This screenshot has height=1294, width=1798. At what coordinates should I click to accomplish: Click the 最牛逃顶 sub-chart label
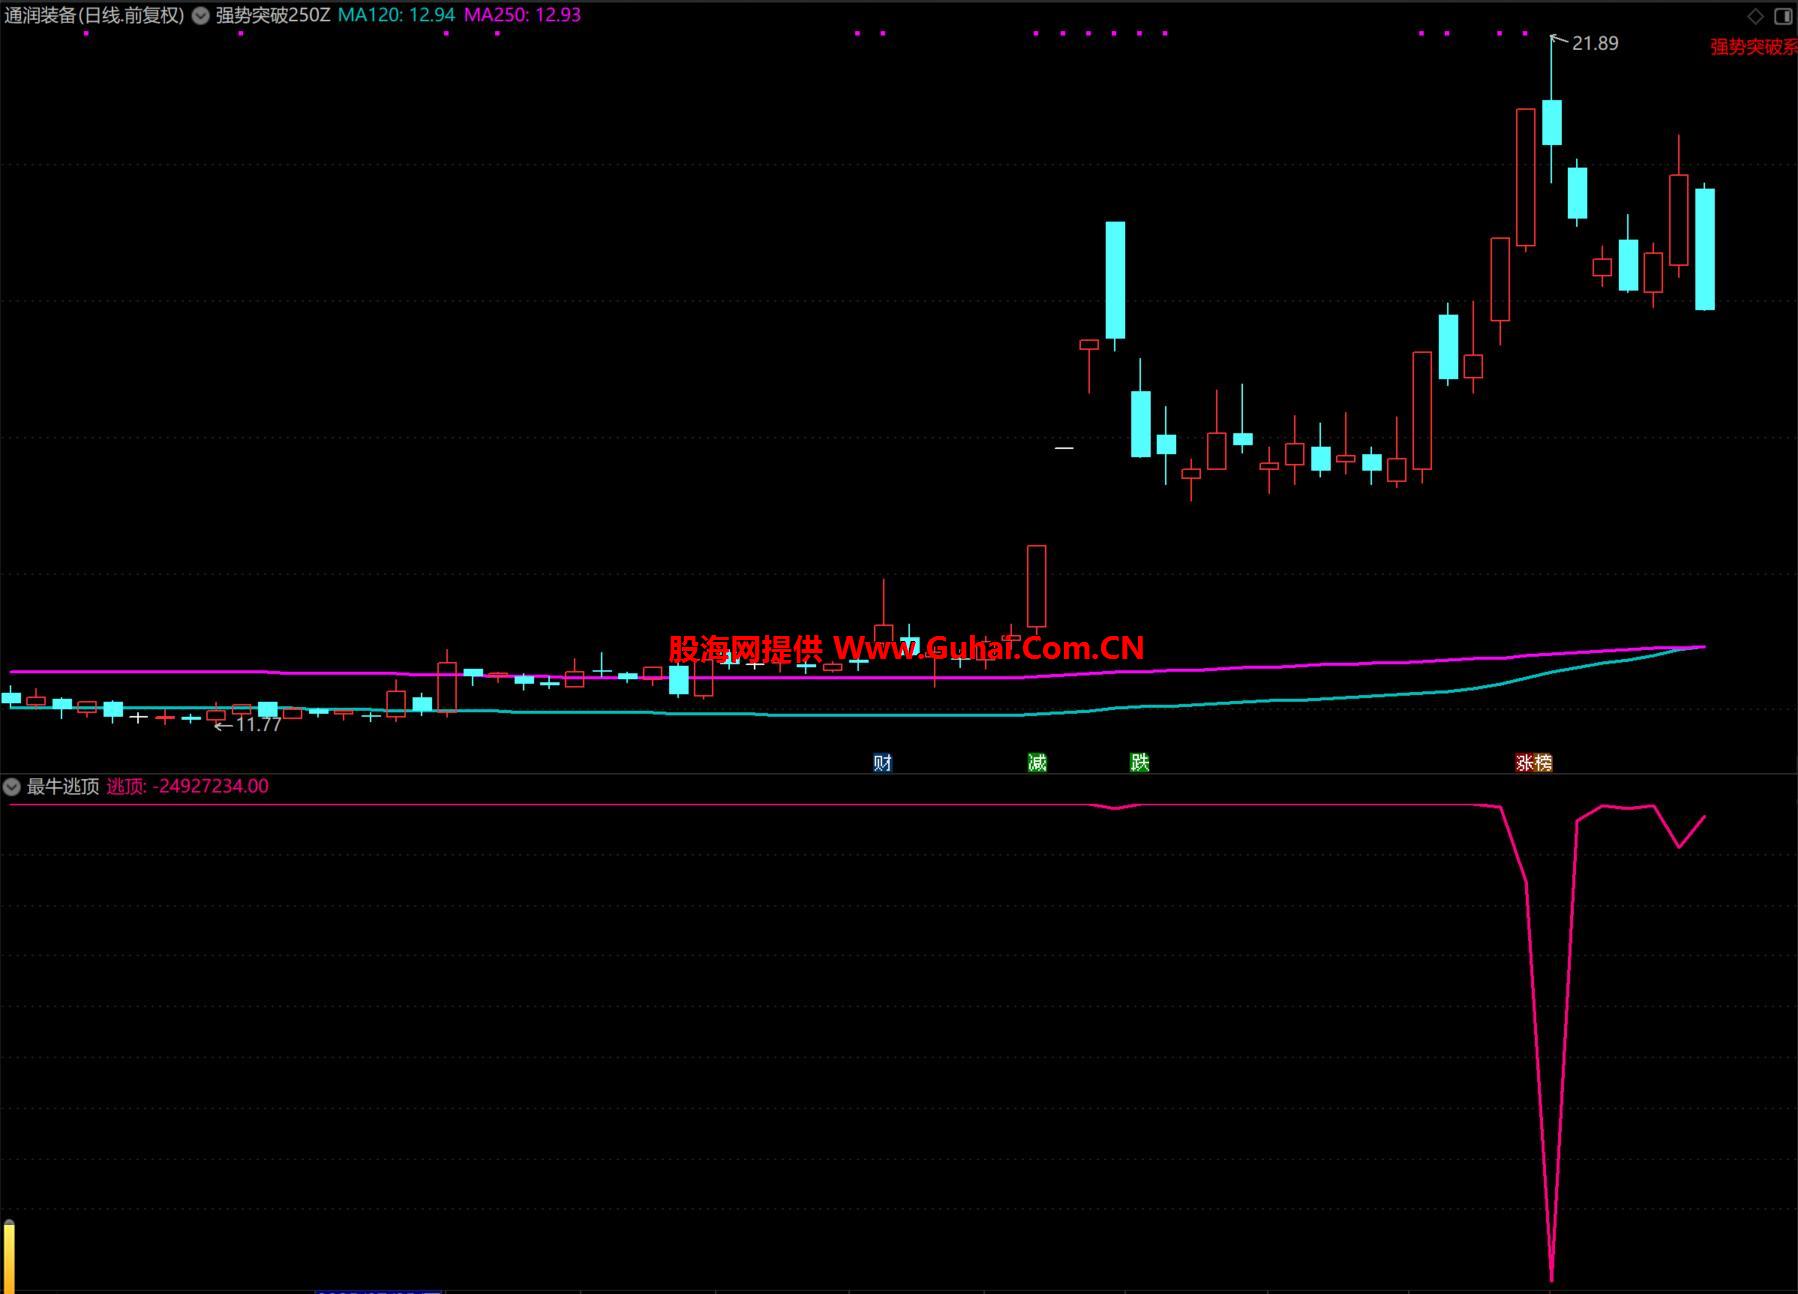(63, 787)
